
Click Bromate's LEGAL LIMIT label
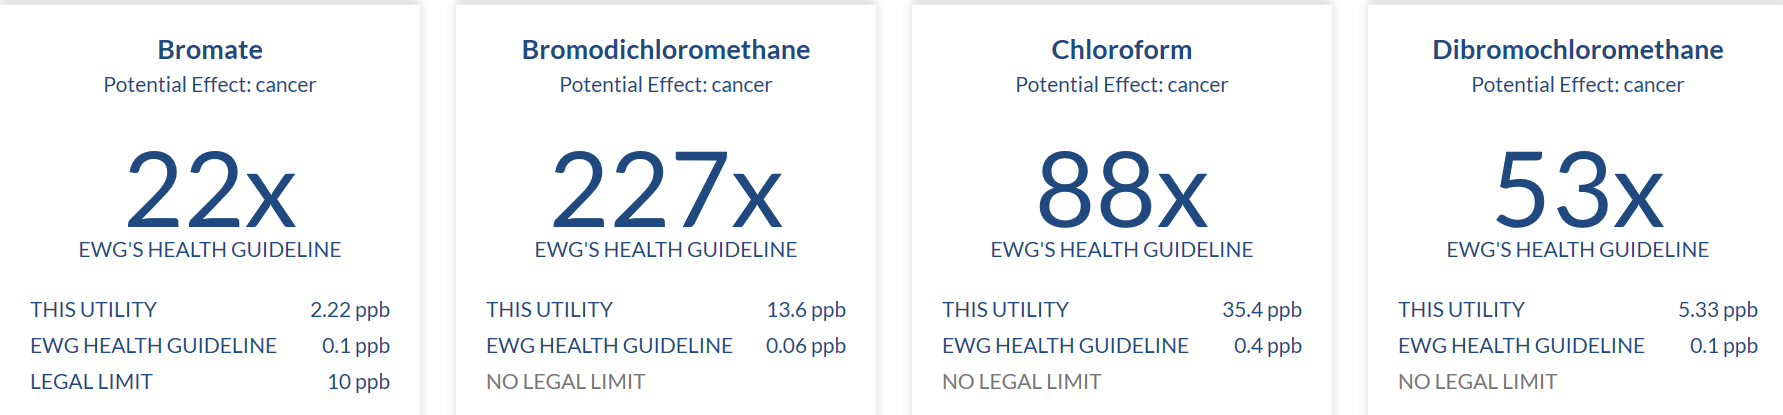pyautogui.click(x=91, y=382)
